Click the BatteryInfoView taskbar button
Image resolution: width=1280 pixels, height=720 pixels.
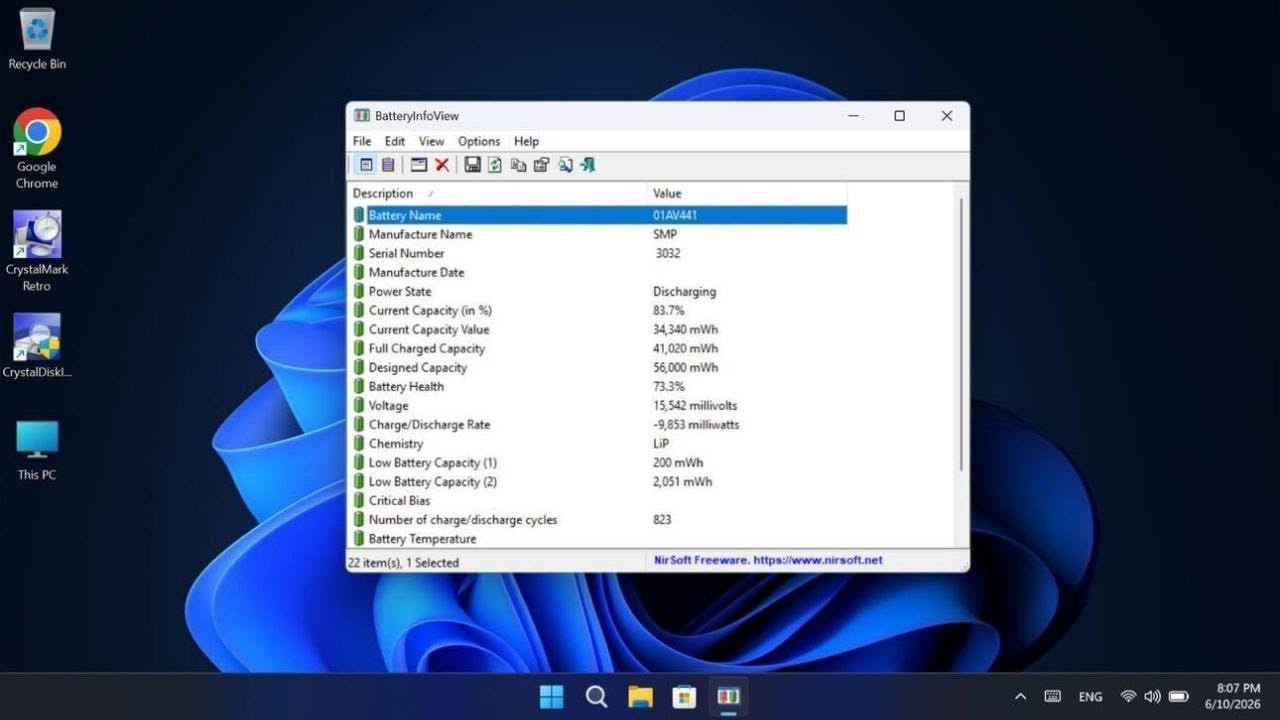[729, 696]
